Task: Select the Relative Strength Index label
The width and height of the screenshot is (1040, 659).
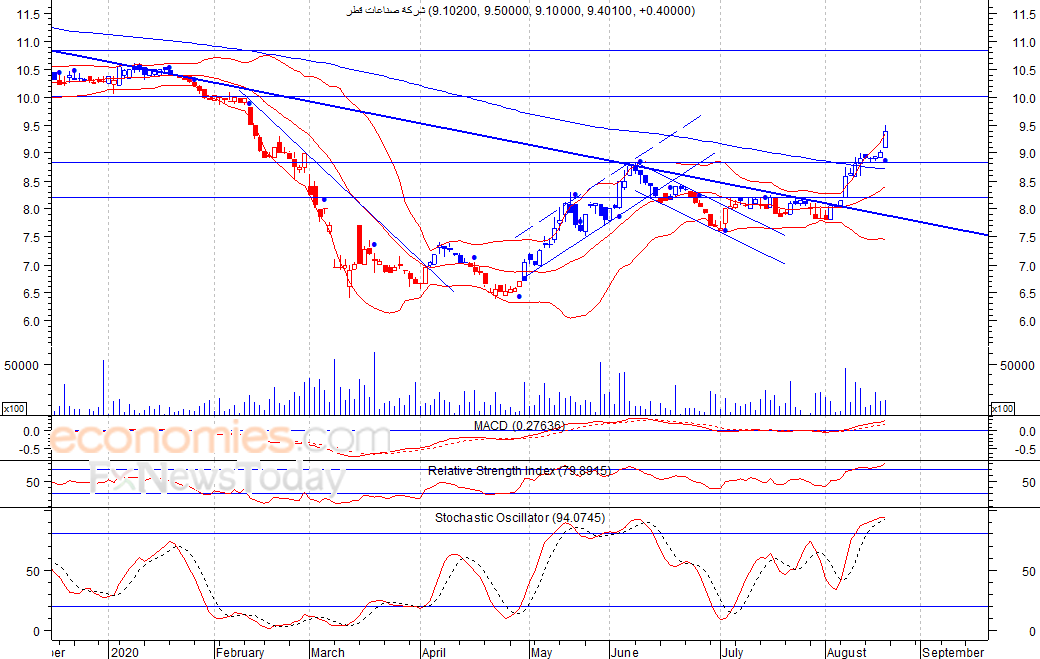Action: [519, 470]
